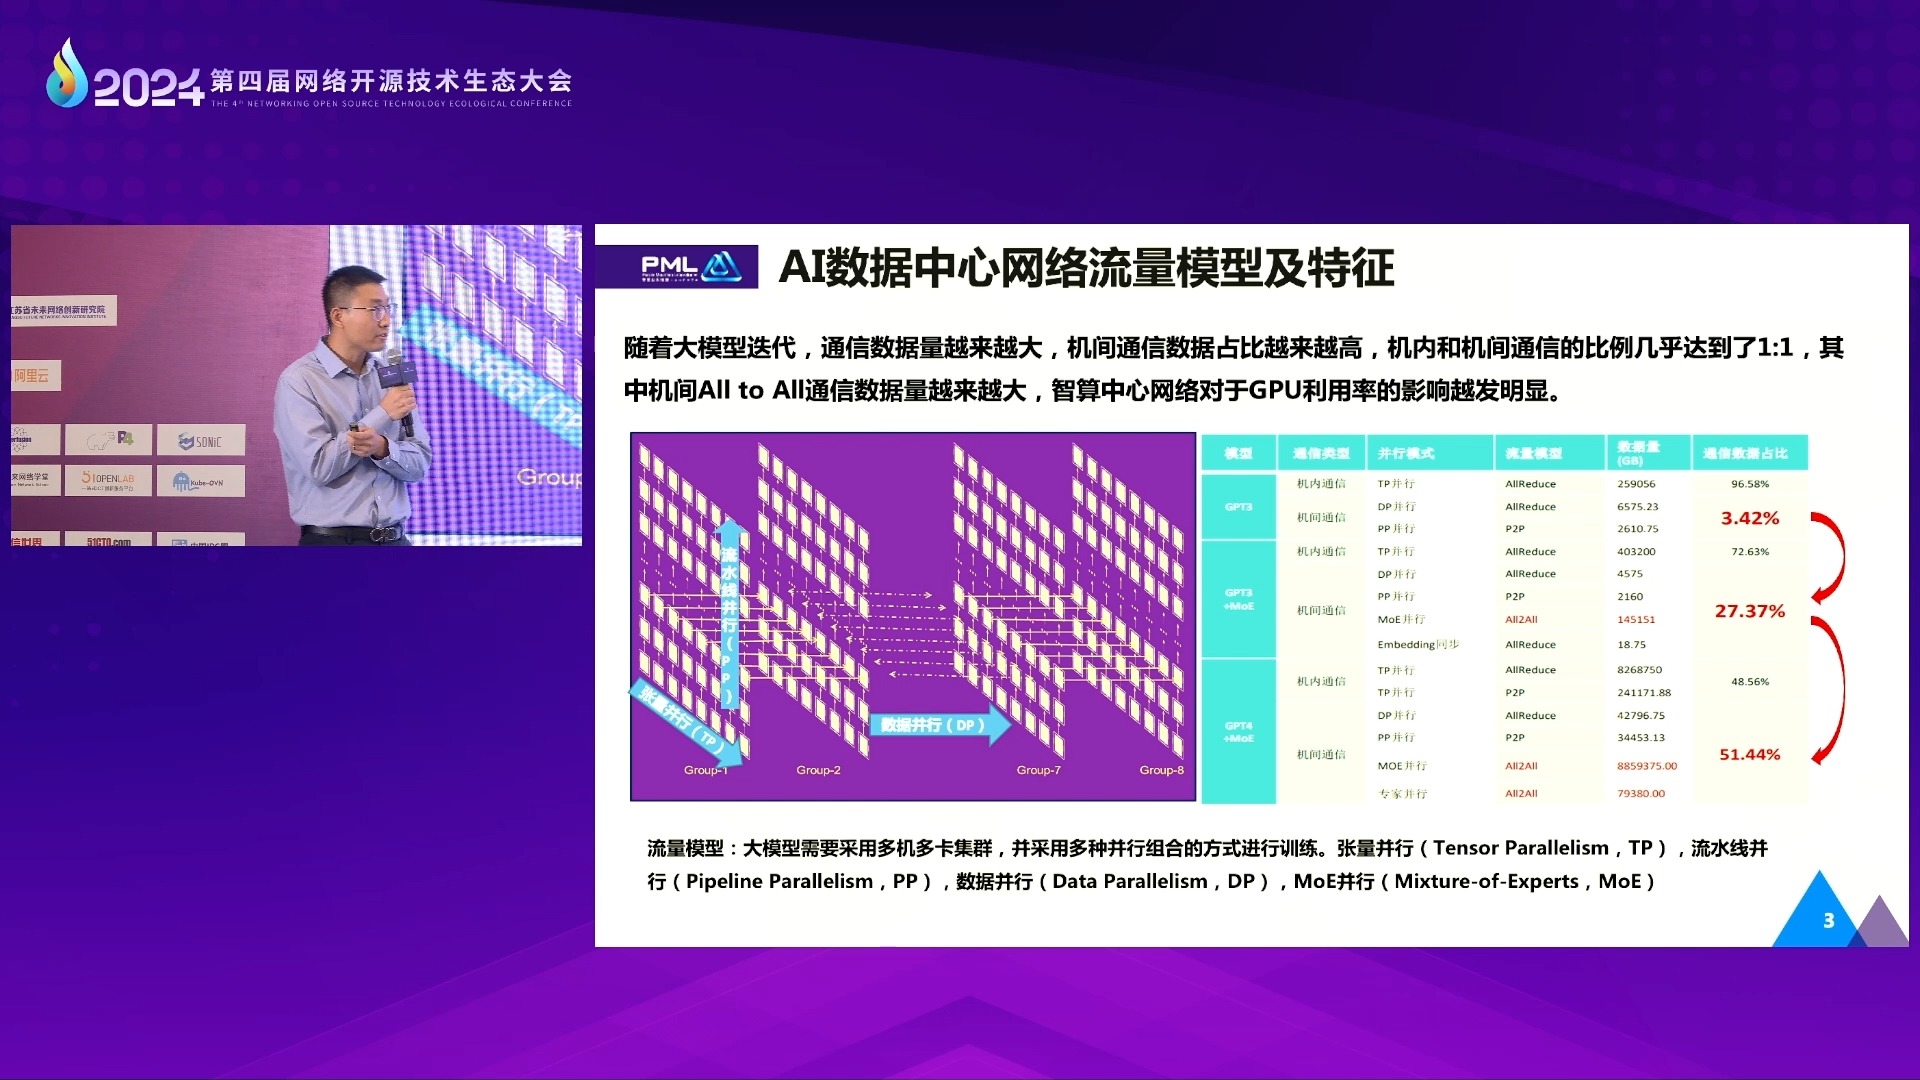The width and height of the screenshot is (1920, 1080).
Task: Select the speaker video thumbnail
Action: 296,385
